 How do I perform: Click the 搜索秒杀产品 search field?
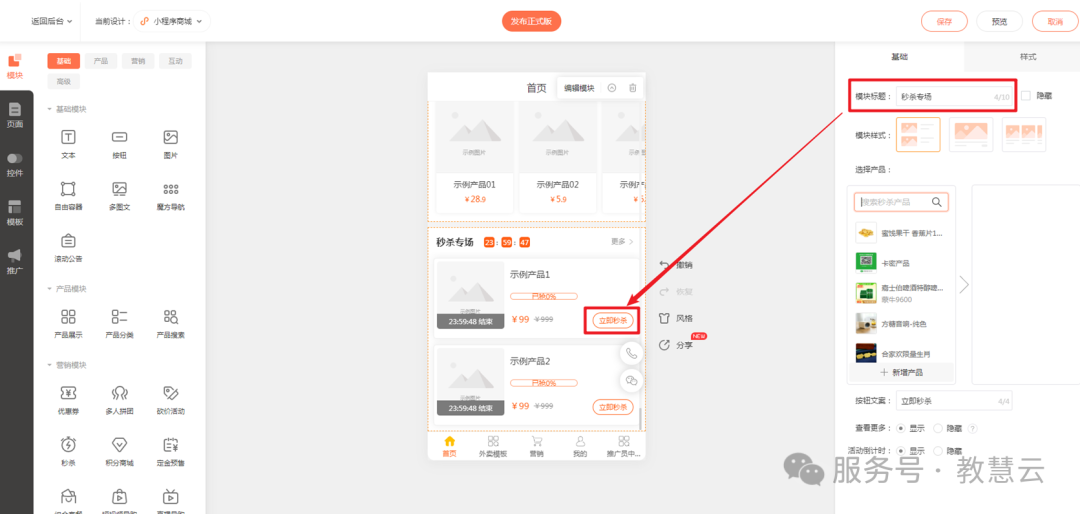point(893,202)
